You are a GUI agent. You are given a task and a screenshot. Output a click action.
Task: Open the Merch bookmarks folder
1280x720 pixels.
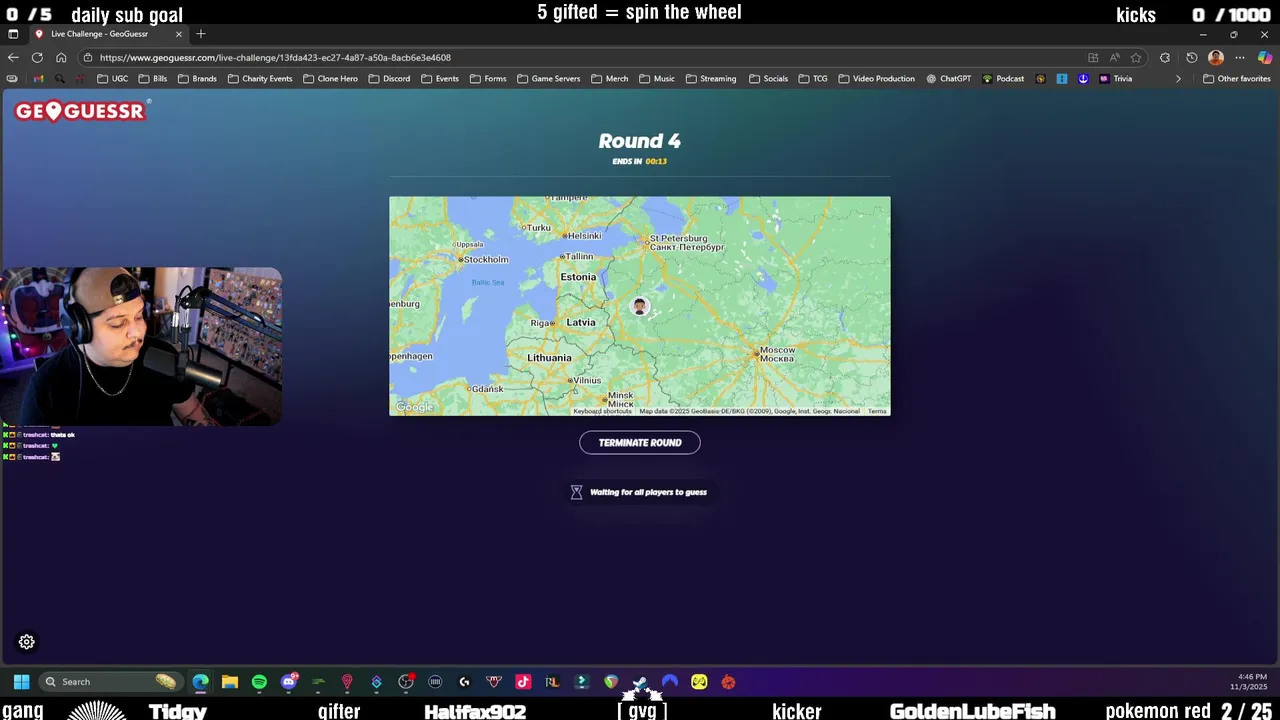(610, 79)
